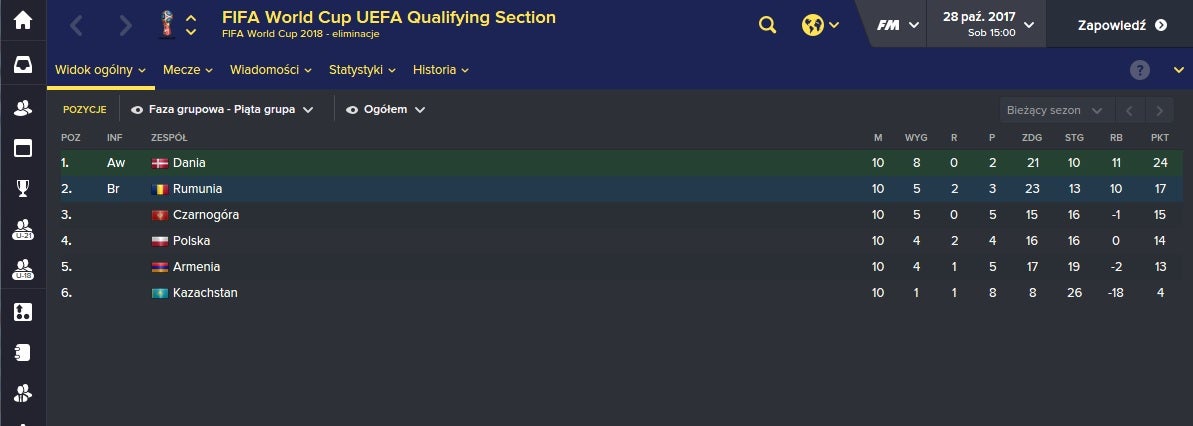Image resolution: width=1193 pixels, height=426 pixels.
Task: Open the Home icon in sidebar
Action: (23, 21)
